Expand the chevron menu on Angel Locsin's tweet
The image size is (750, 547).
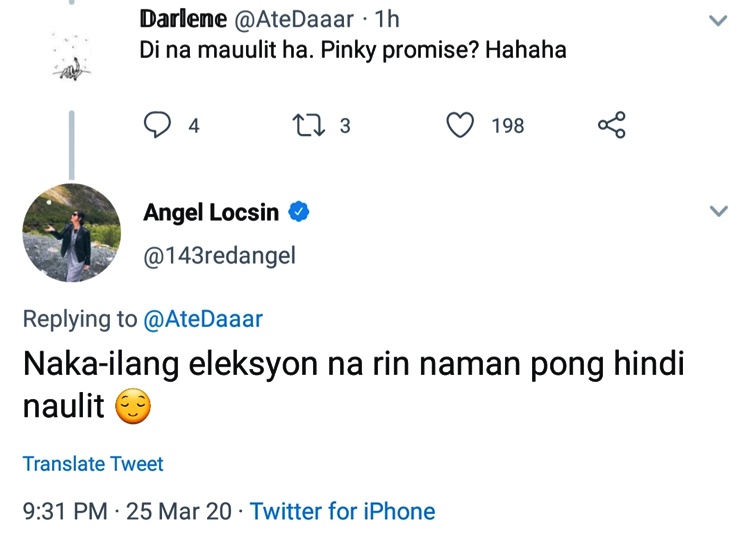(x=717, y=211)
